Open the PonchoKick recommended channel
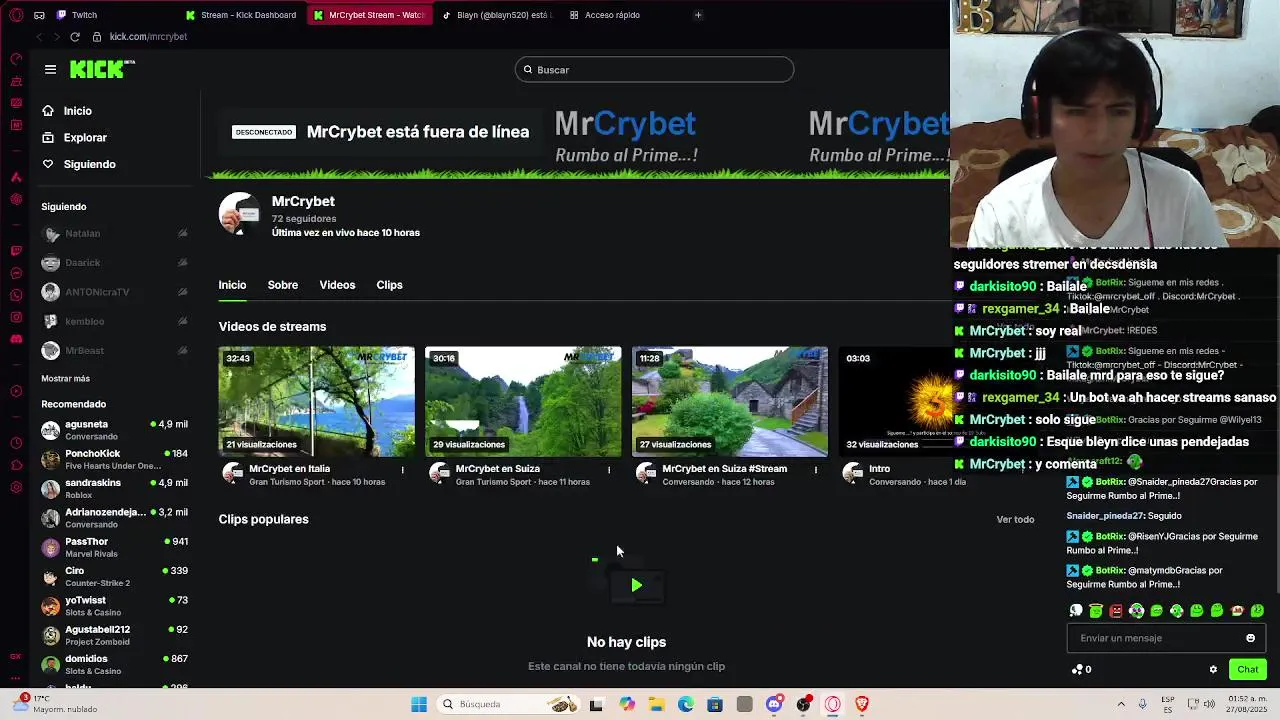The width and height of the screenshot is (1280, 720). click(114, 459)
